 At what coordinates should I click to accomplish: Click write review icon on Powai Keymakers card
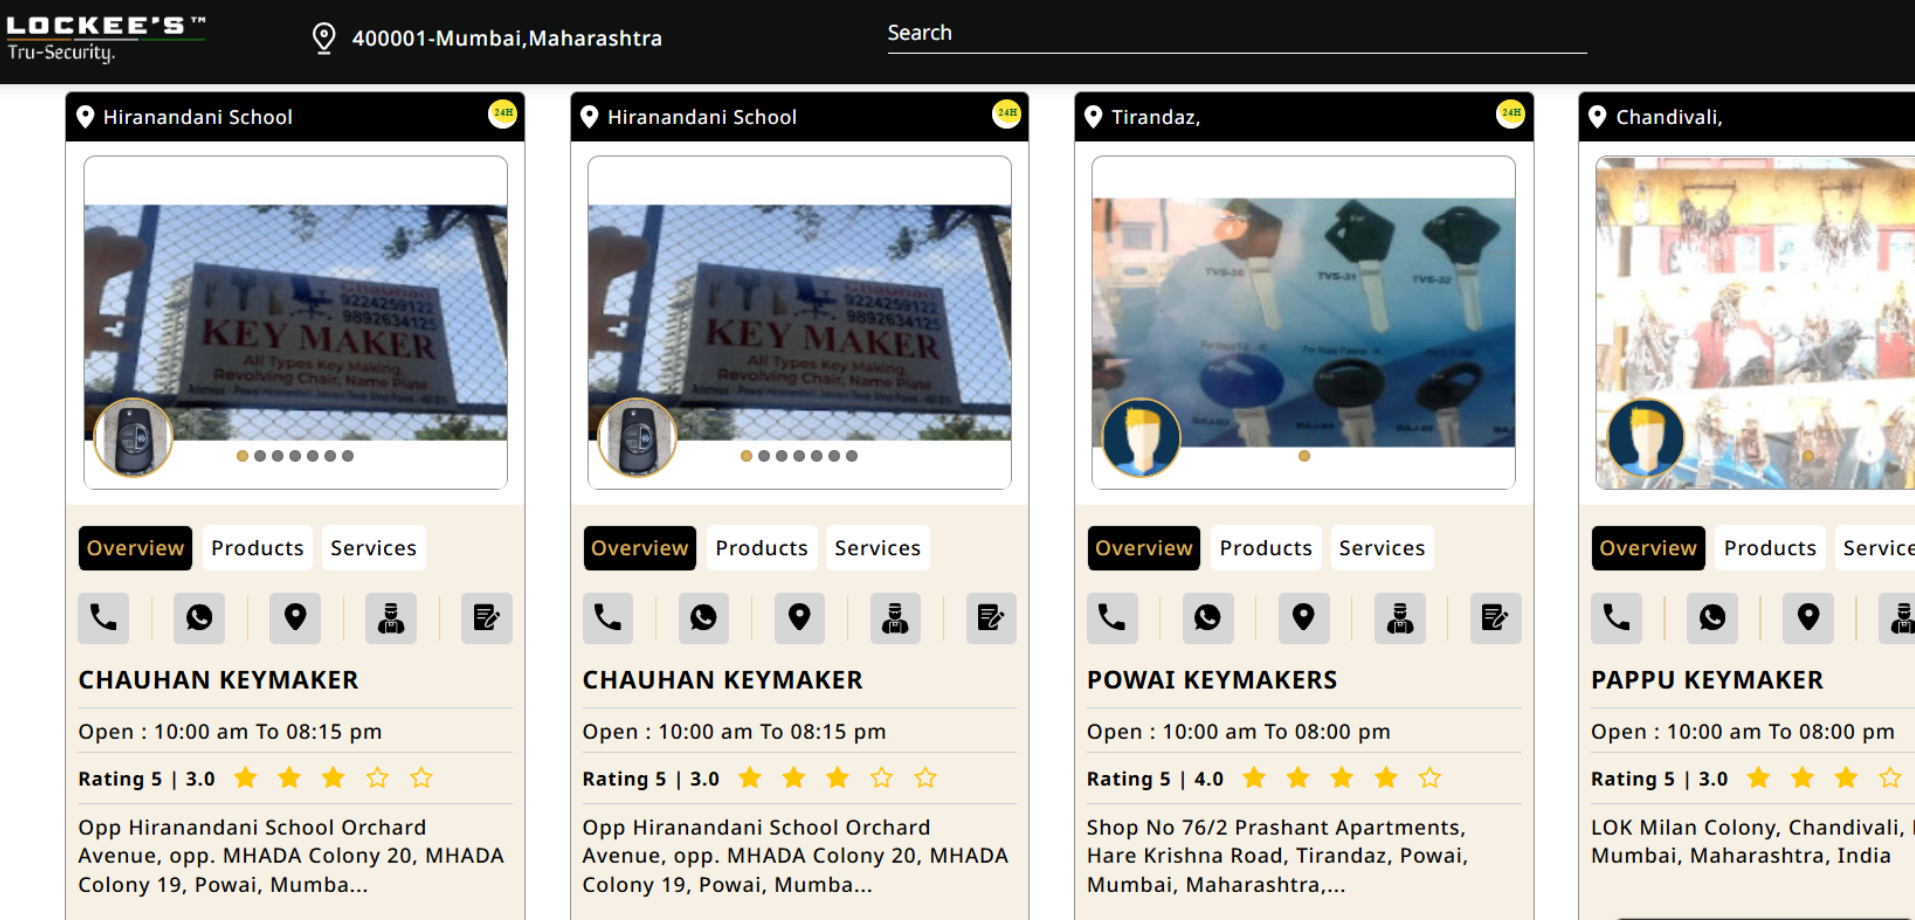tap(1495, 618)
